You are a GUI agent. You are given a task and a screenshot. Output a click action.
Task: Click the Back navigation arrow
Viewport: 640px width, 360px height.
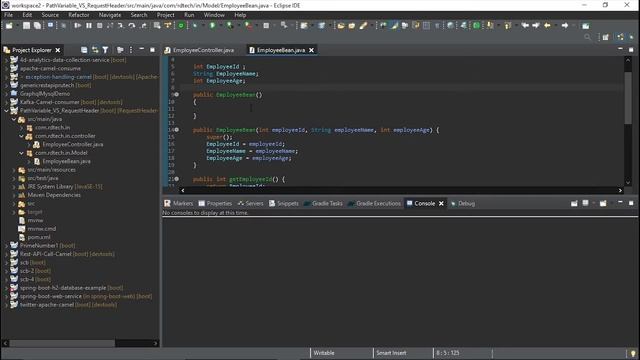pos(525,26)
